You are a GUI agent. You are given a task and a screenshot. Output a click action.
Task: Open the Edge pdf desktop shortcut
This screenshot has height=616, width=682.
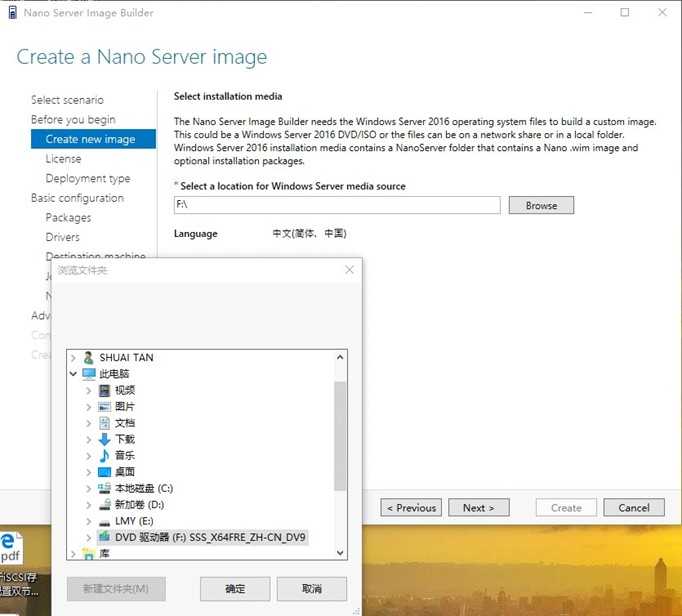[11, 548]
